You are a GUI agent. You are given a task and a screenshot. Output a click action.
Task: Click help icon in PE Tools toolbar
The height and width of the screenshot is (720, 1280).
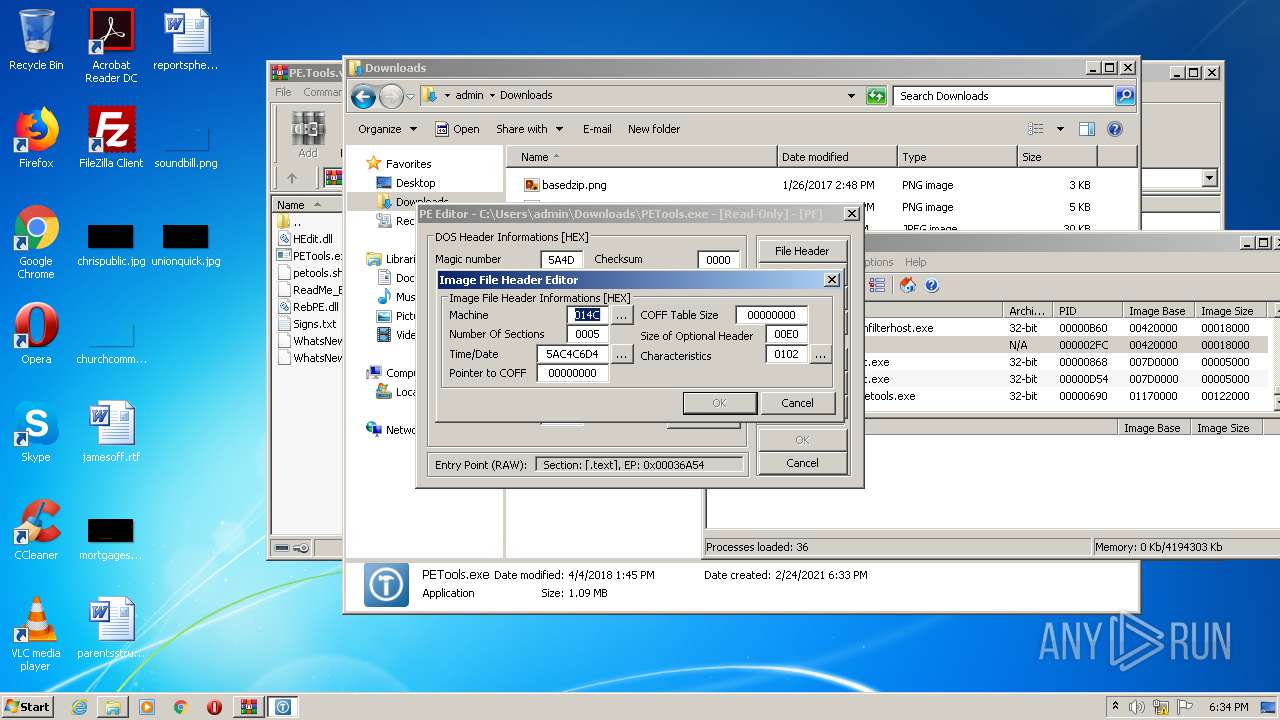point(931,286)
